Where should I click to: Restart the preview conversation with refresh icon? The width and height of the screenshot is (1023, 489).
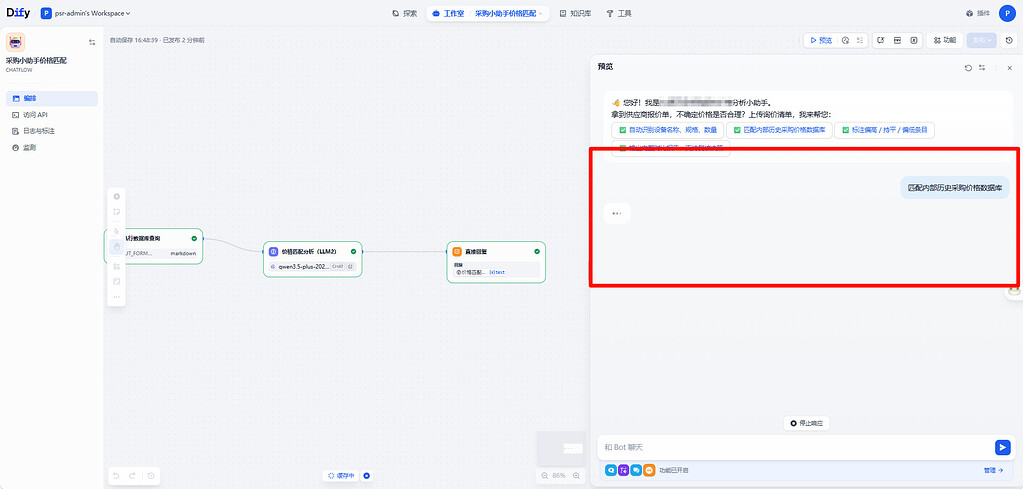point(968,68)
